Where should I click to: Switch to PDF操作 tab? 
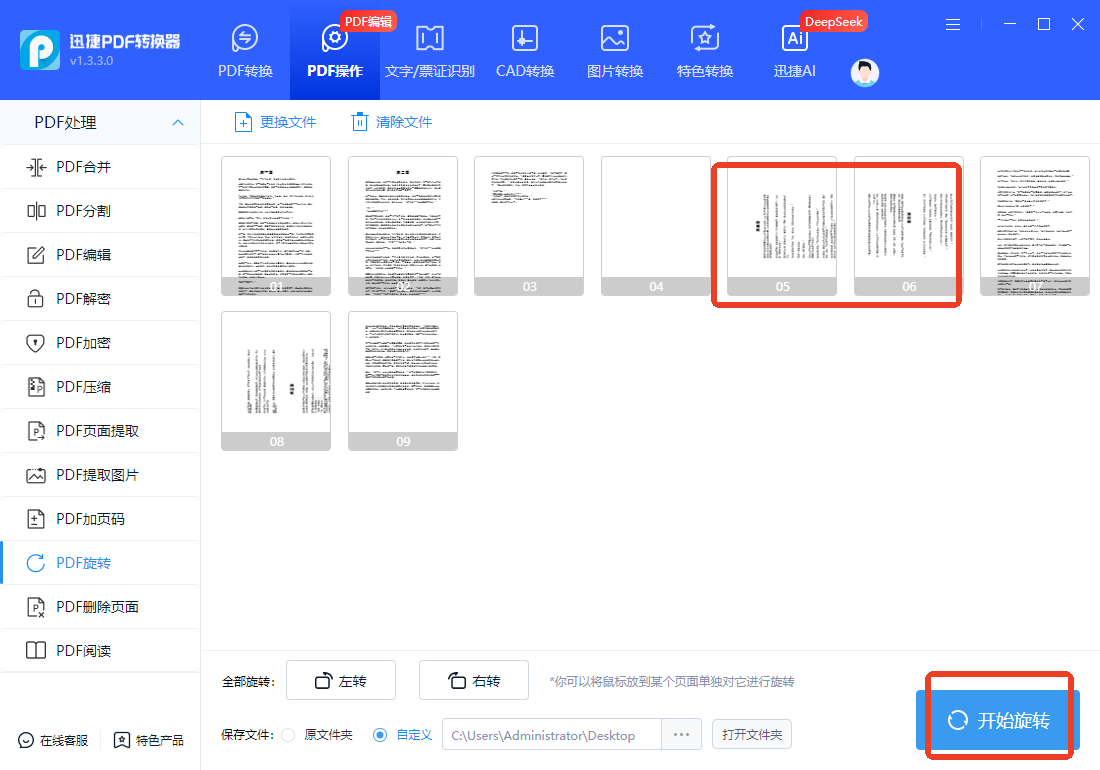(335, 51)
